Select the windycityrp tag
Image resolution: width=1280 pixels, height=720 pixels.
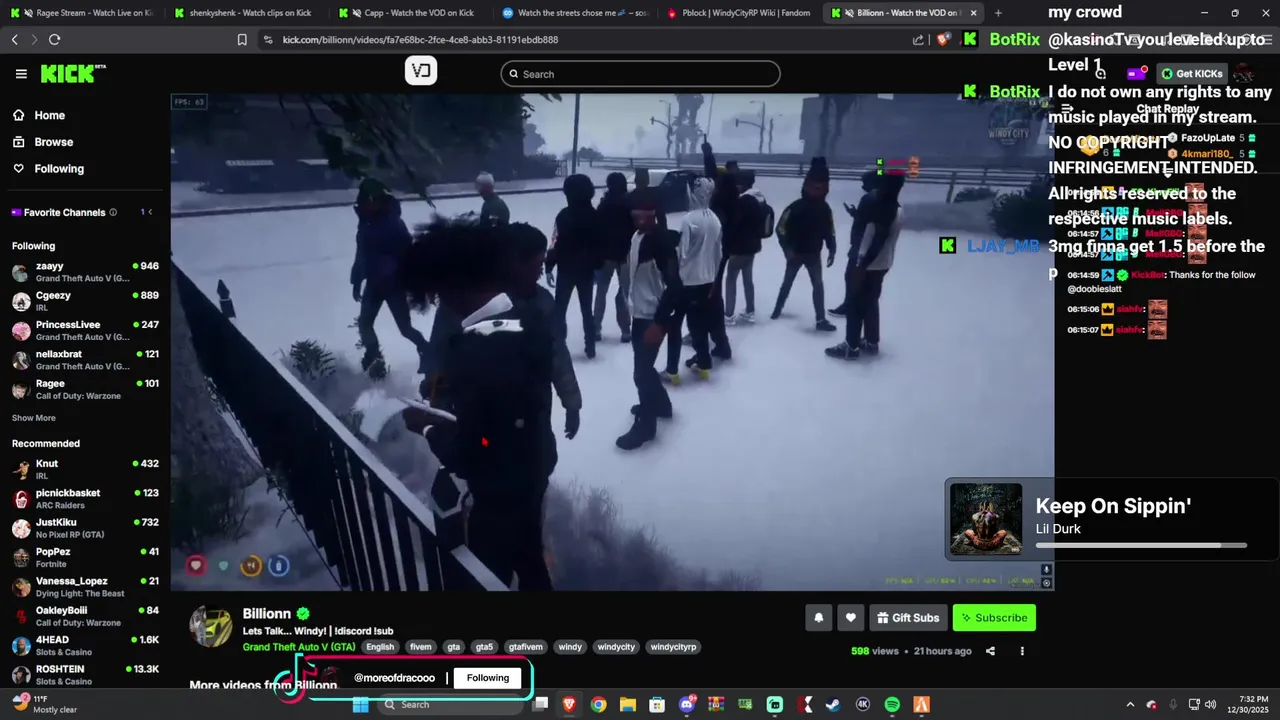(673, 647)
